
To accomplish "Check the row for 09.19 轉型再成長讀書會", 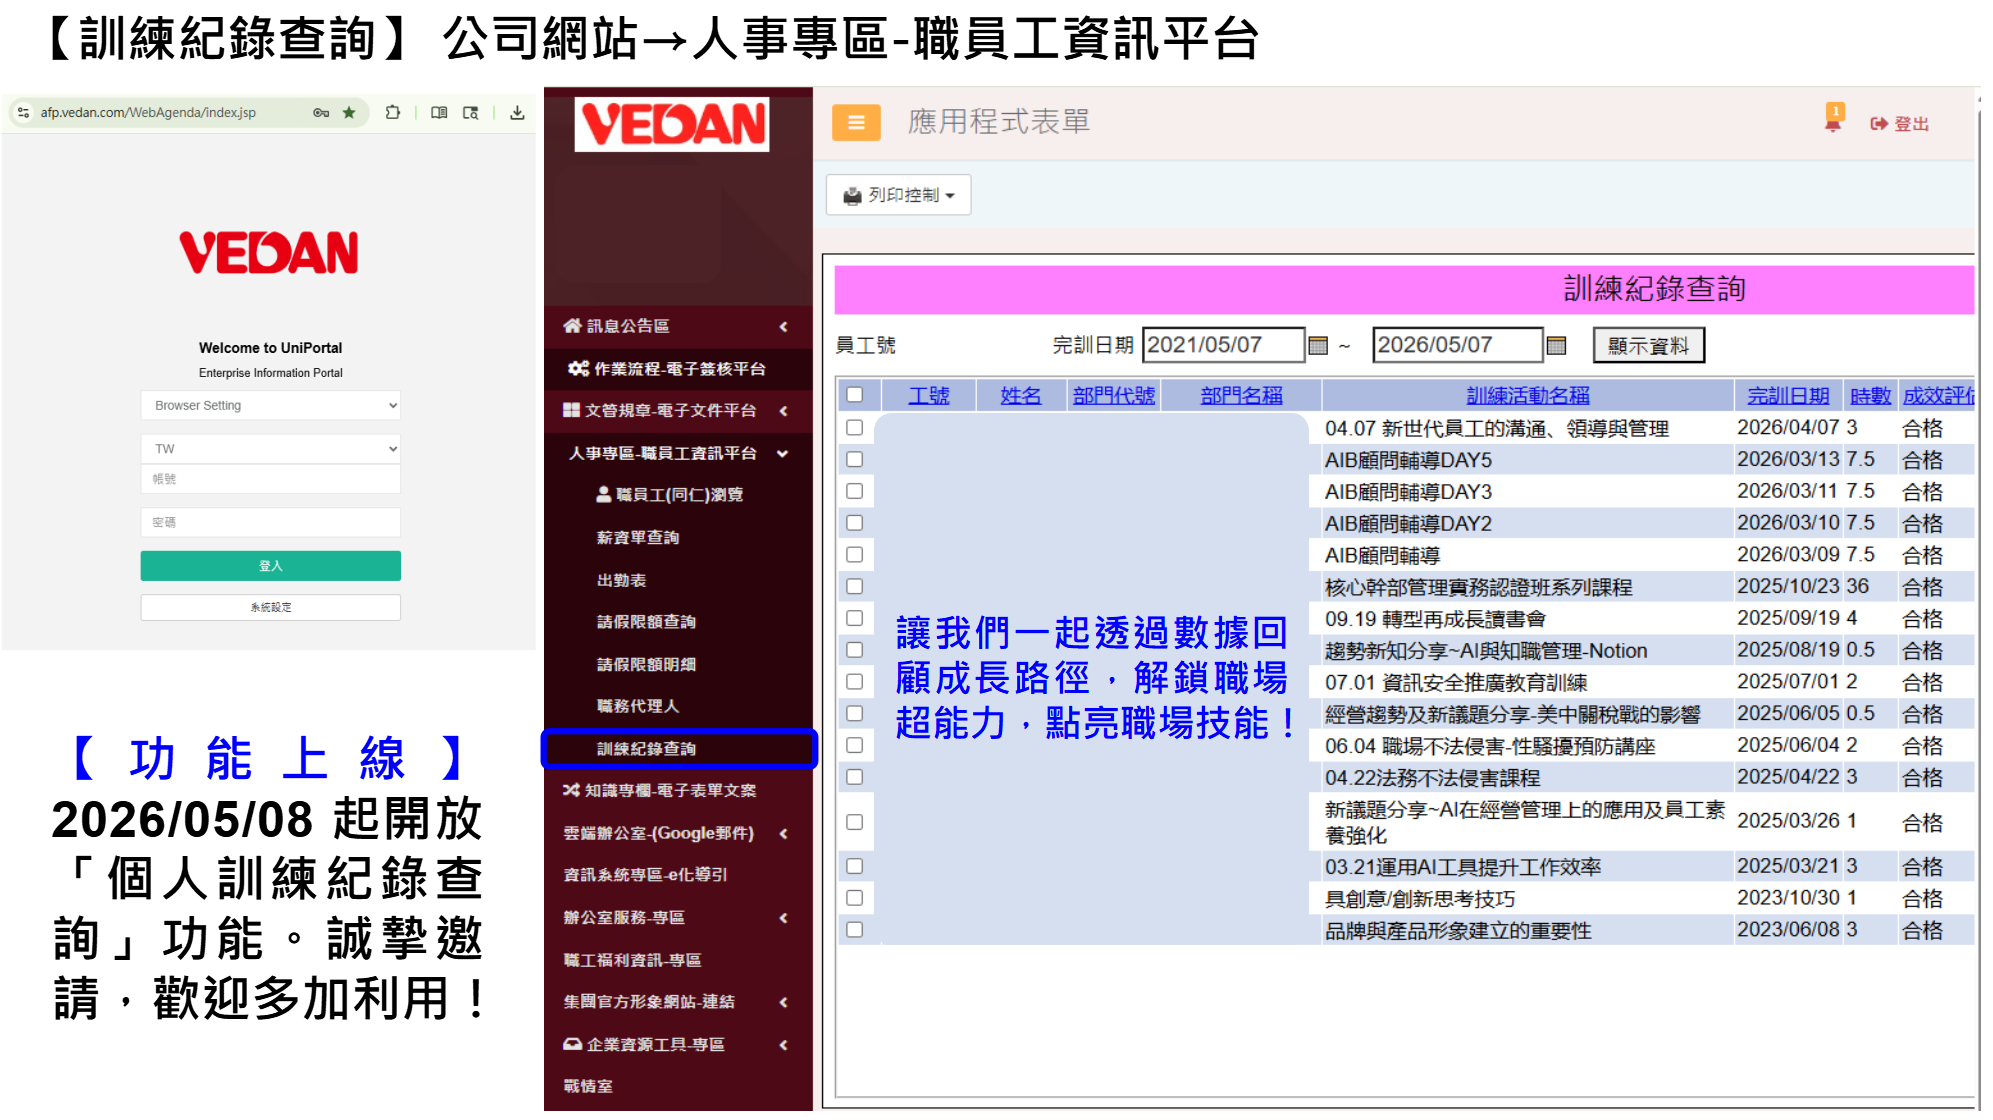I will (x=854, y=619).
